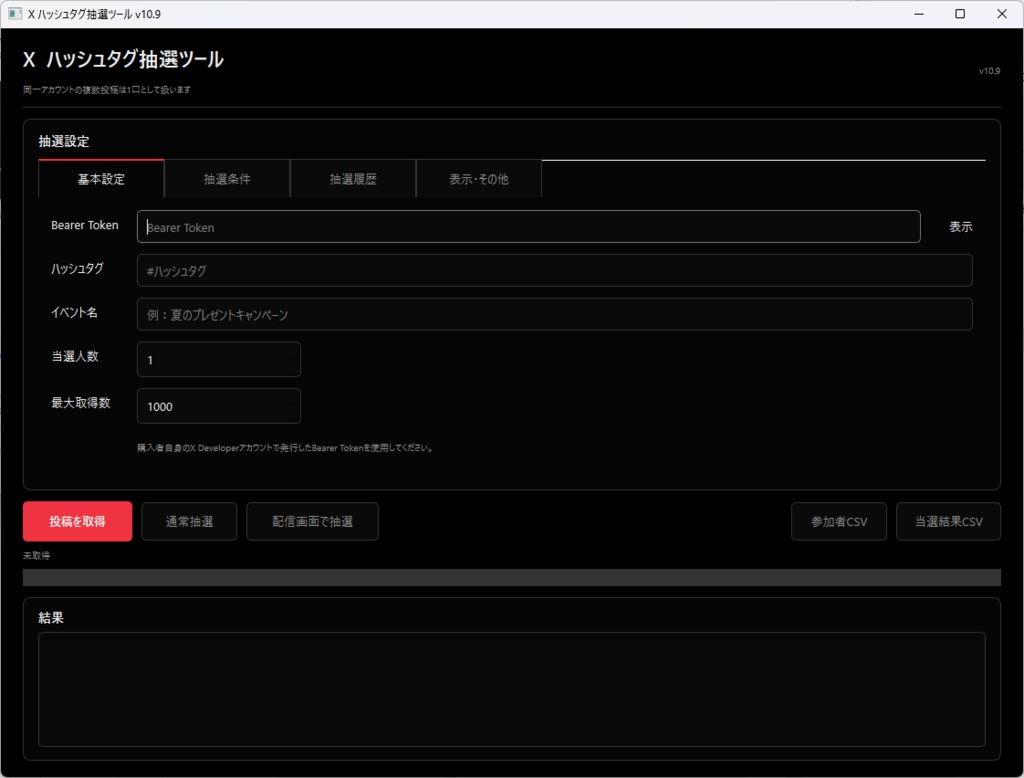This screenshot has width=1024, height=778.
Task: Close the ハッシュタグ抽選ツール window
Action: (1002, 14)
